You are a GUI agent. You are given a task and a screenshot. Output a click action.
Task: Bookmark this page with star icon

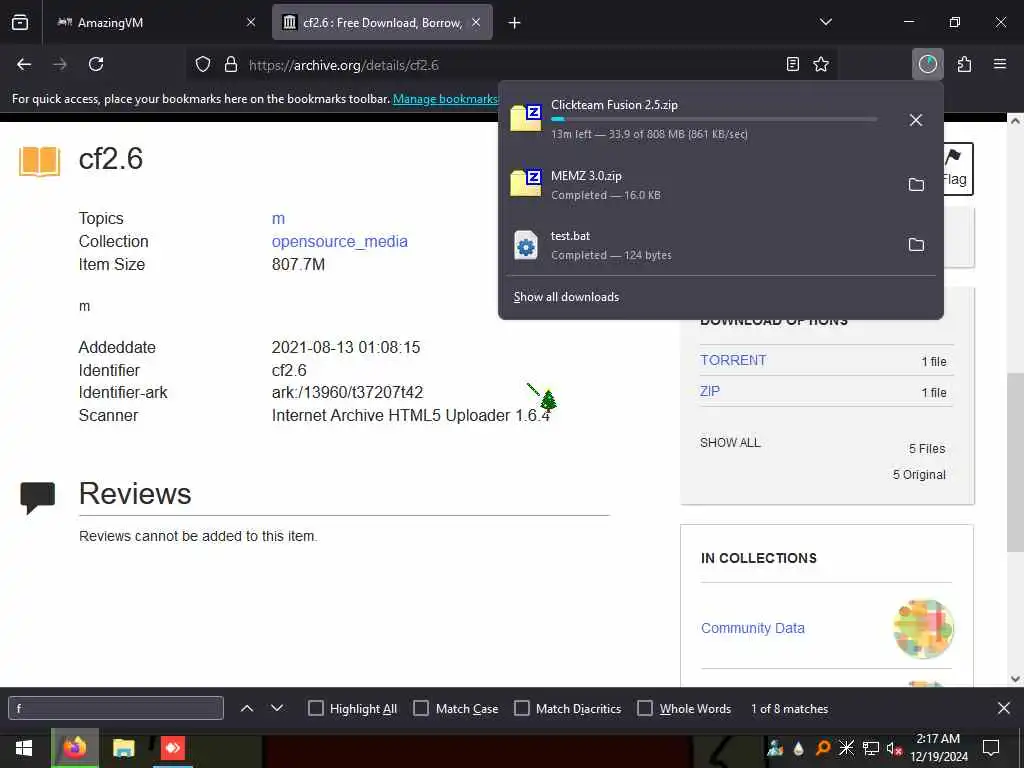[821, 64]
